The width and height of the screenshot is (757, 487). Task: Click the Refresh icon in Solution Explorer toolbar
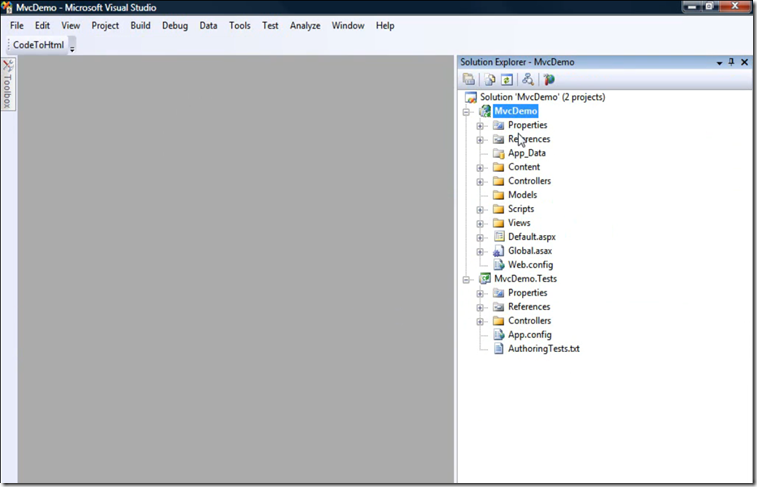(x=506, y=80)
